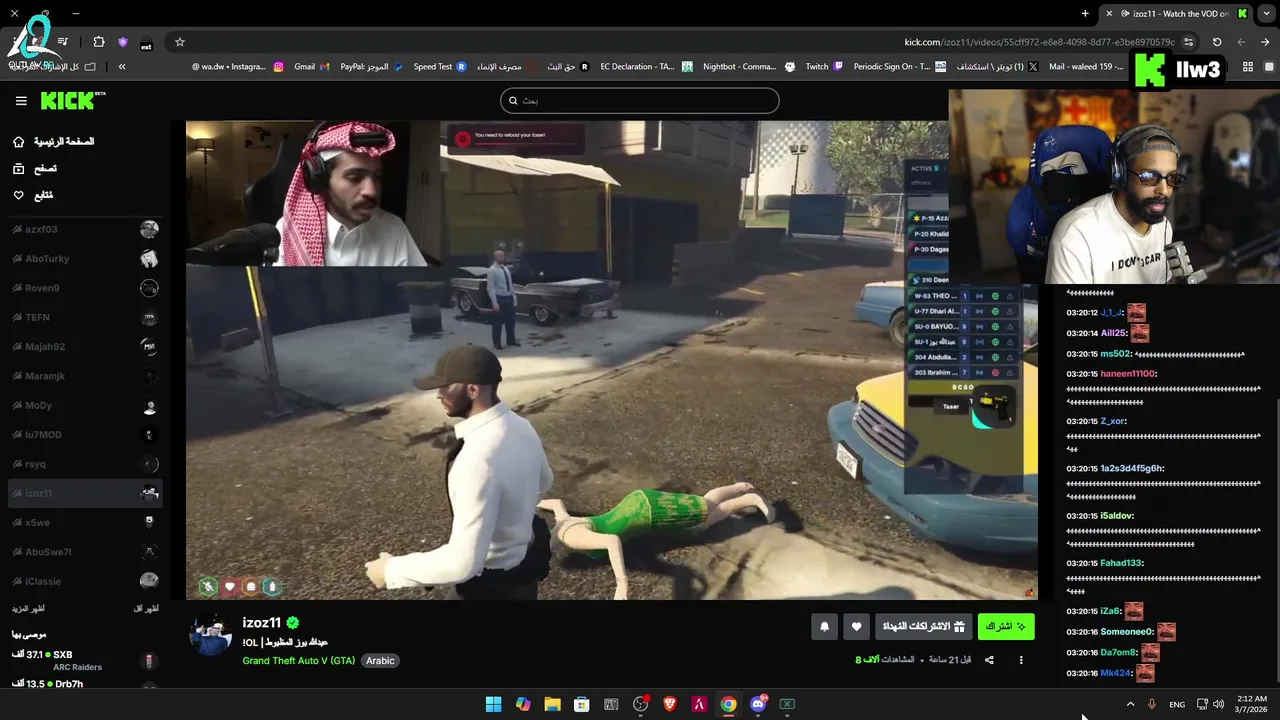This screenshot has width=1280, height=720.
Task: Open Speed Test bookmark
Action: click(439, 67)
